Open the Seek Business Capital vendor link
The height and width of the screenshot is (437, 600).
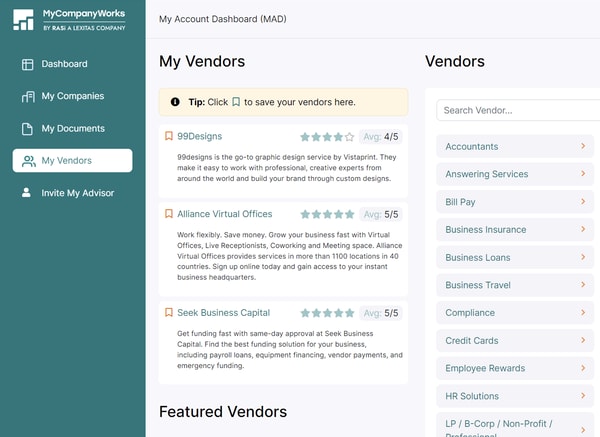click(x=223, y=313)
